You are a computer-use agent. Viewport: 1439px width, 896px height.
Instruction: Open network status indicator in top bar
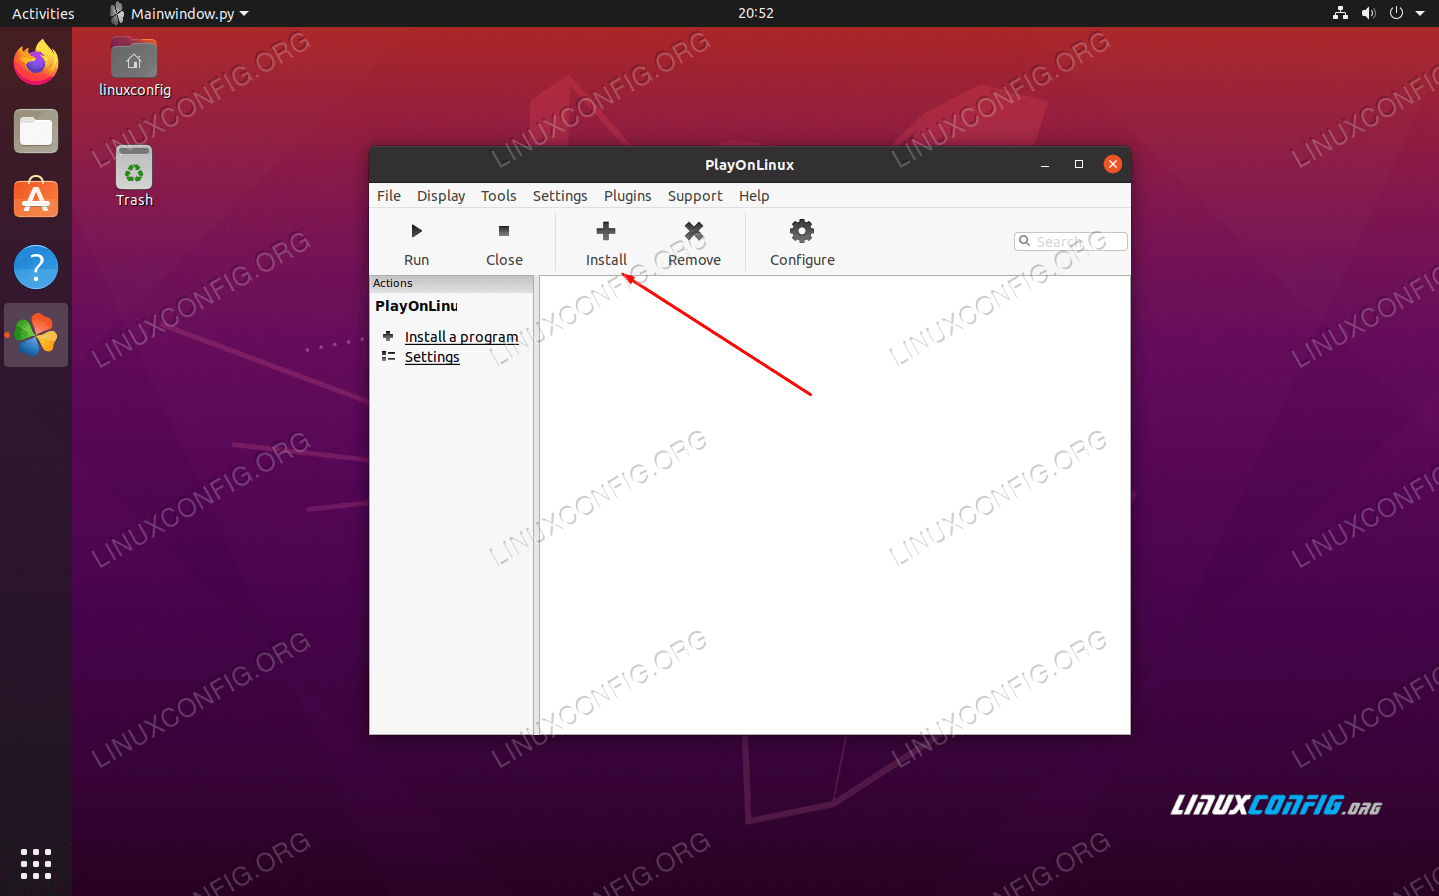pyautogui.click(x=1340, y=13)
